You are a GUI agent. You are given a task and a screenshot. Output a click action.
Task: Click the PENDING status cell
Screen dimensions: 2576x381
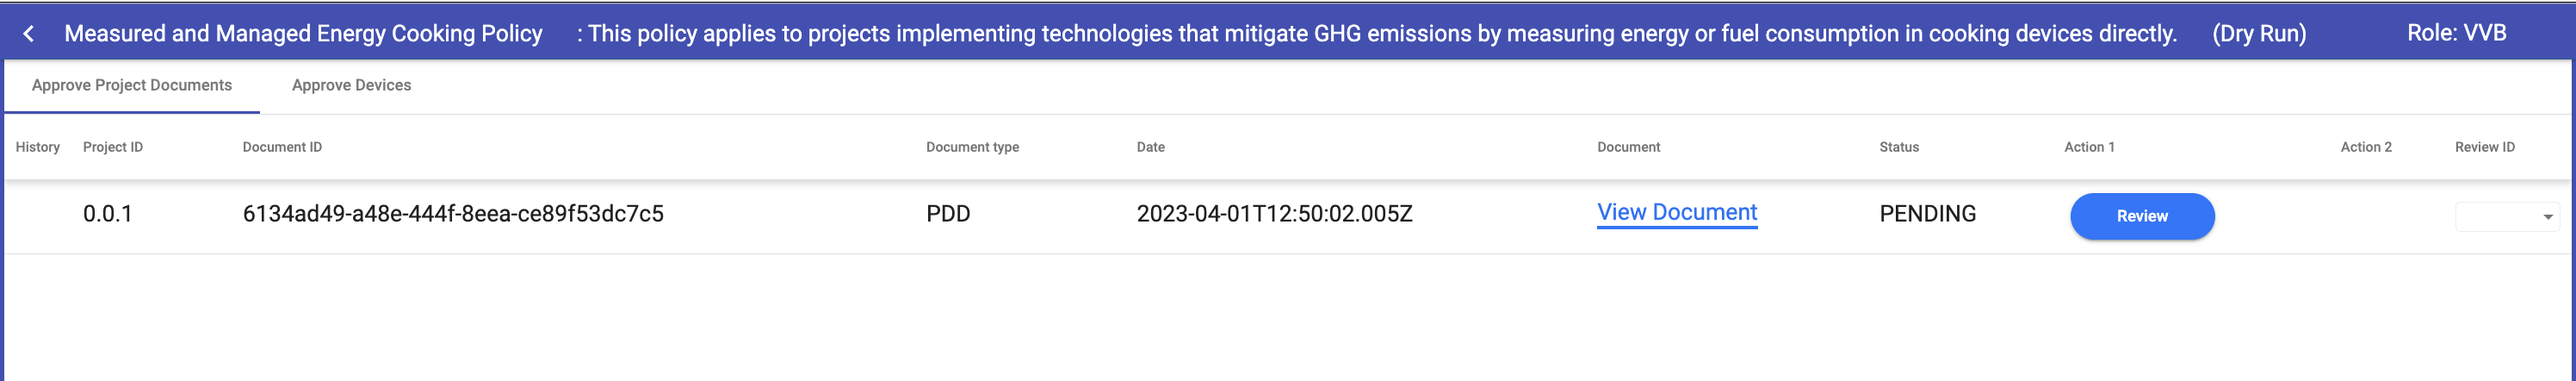1927,214
